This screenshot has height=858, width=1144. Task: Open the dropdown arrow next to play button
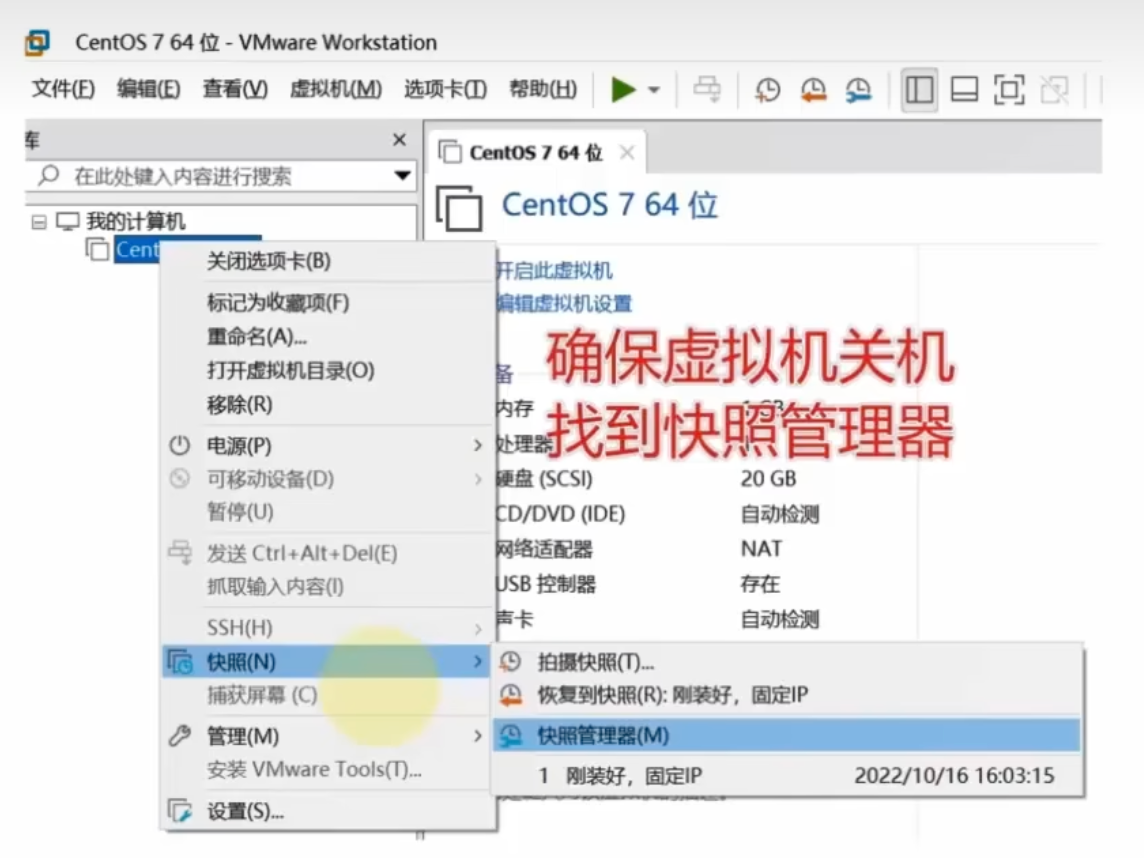[x=654, y=90]
